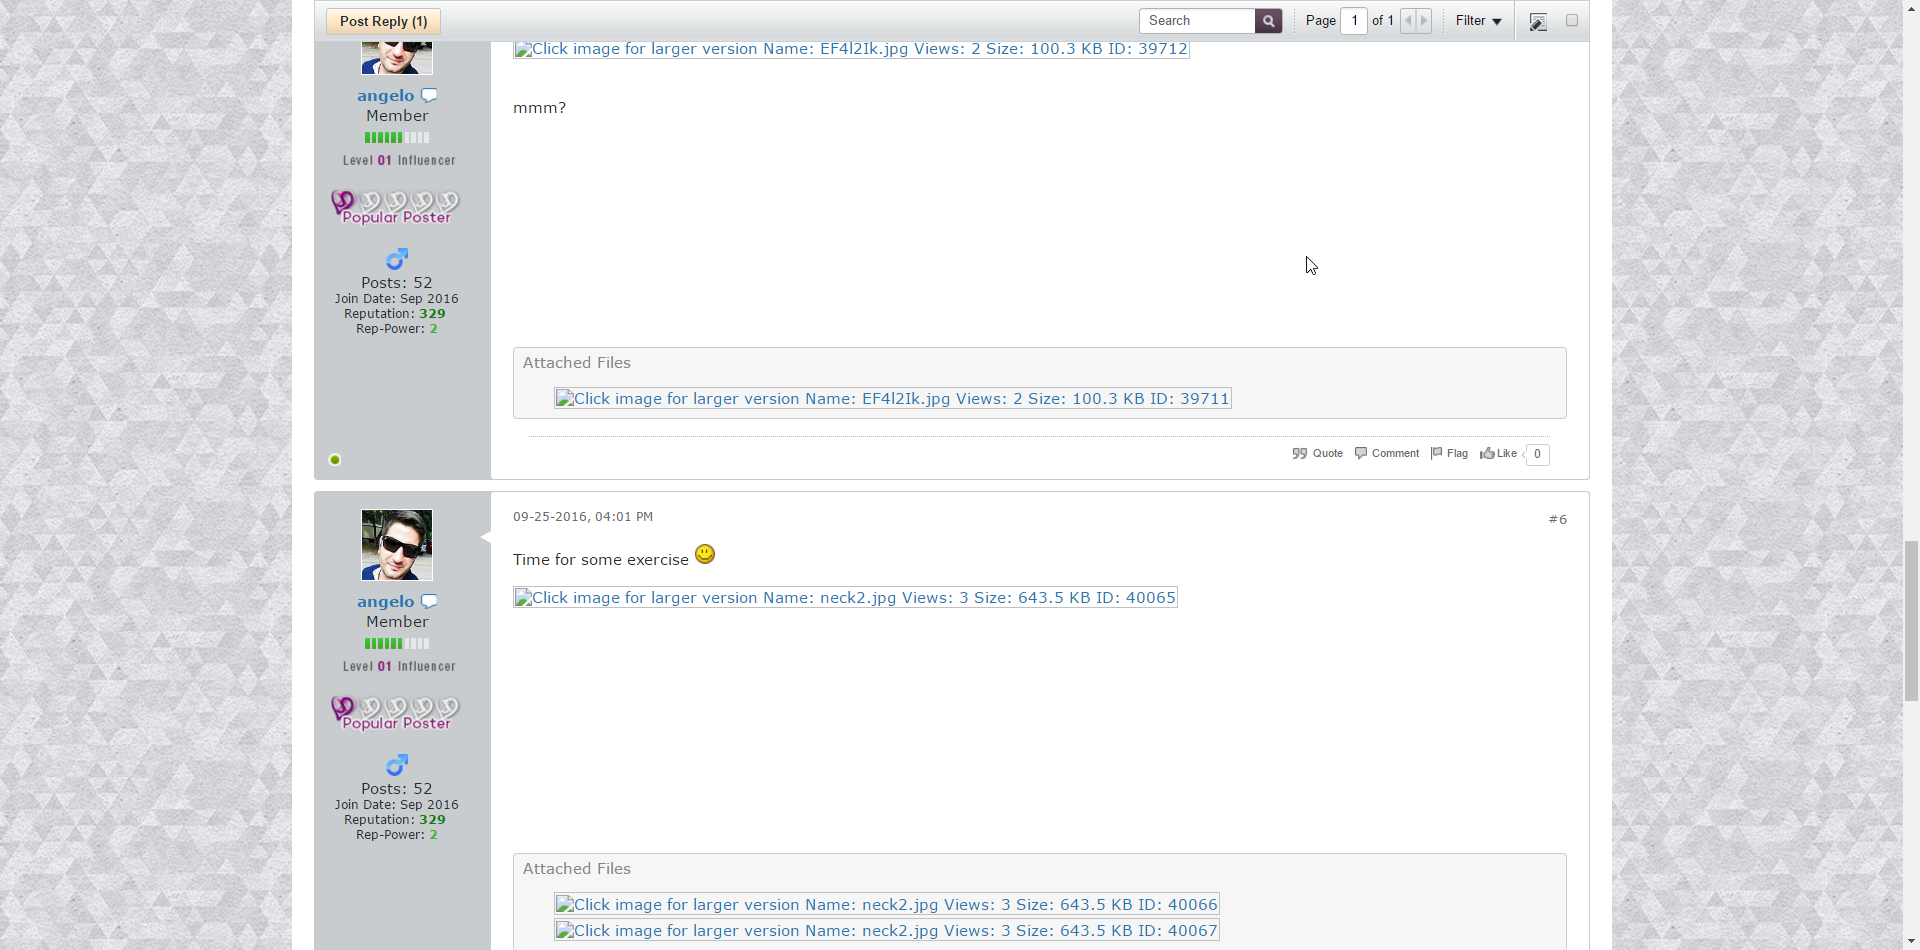Click the page number input box
Viewport: 1920px width, 950px height.
pos(1354,21)
